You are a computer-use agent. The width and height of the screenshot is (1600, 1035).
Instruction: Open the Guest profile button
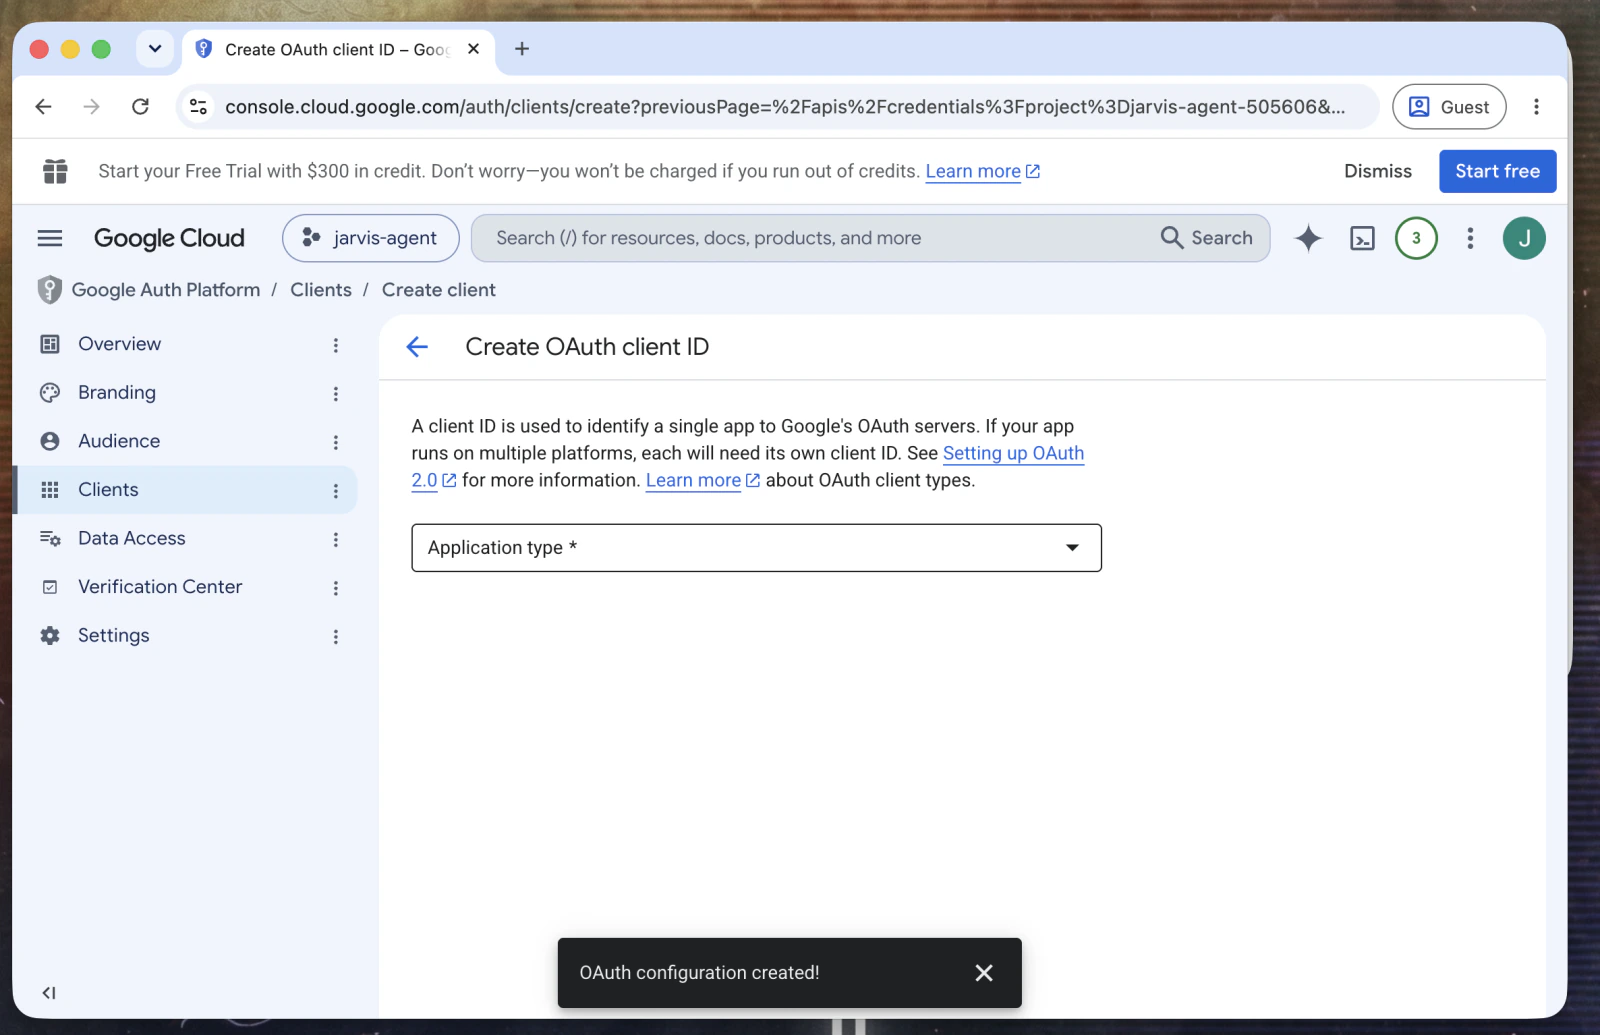click(x=1449, y=107)
